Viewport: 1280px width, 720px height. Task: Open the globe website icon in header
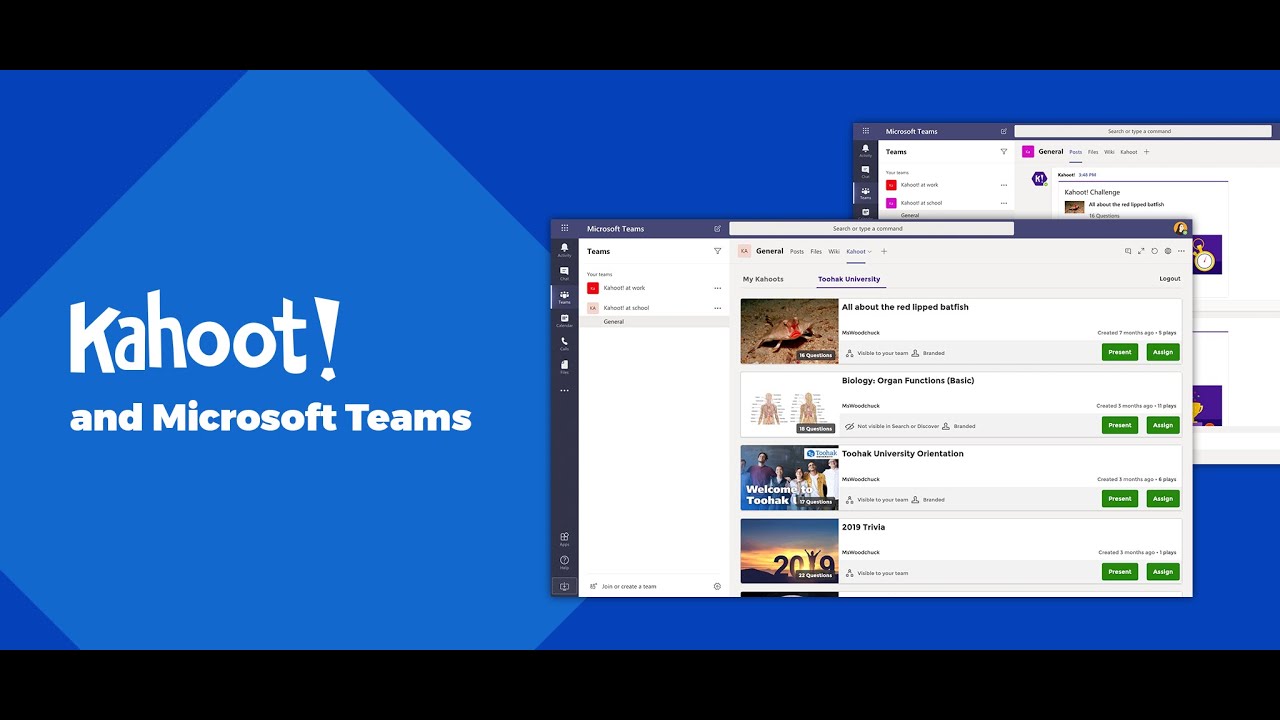(1167, 251)
